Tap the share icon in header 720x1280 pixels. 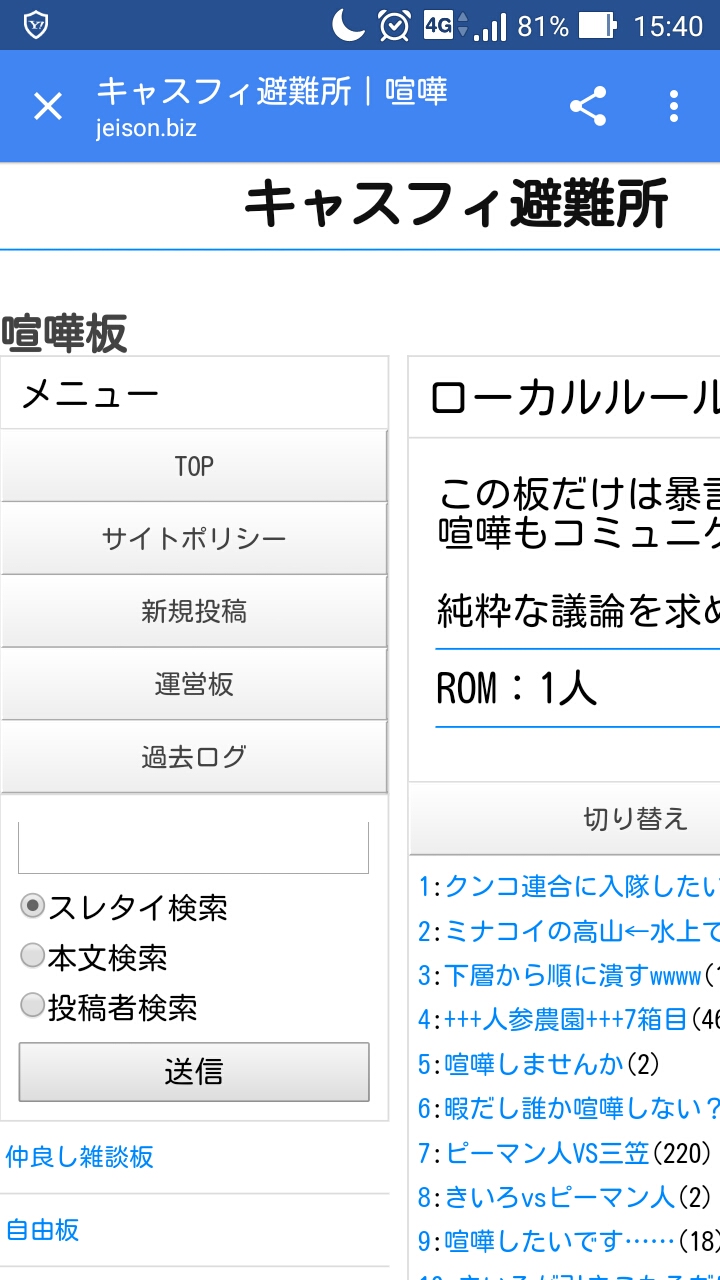(588, 106)
